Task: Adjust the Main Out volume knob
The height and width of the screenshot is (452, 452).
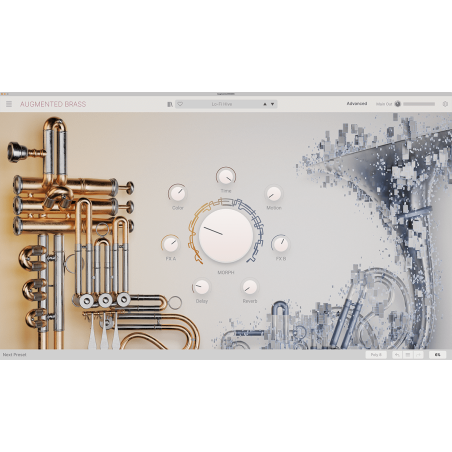Action: [x=398, y=104]
